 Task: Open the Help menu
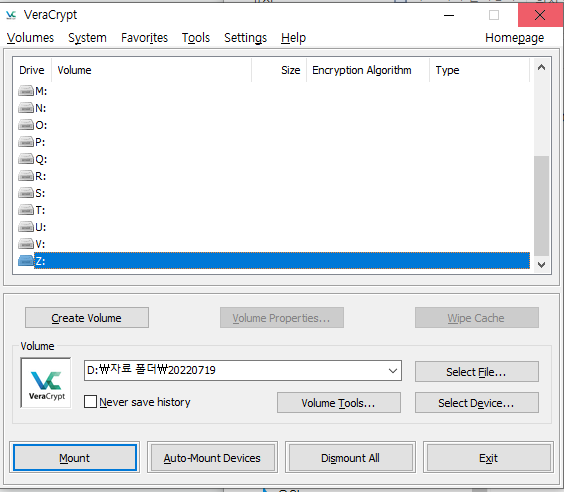coord(293,38)
